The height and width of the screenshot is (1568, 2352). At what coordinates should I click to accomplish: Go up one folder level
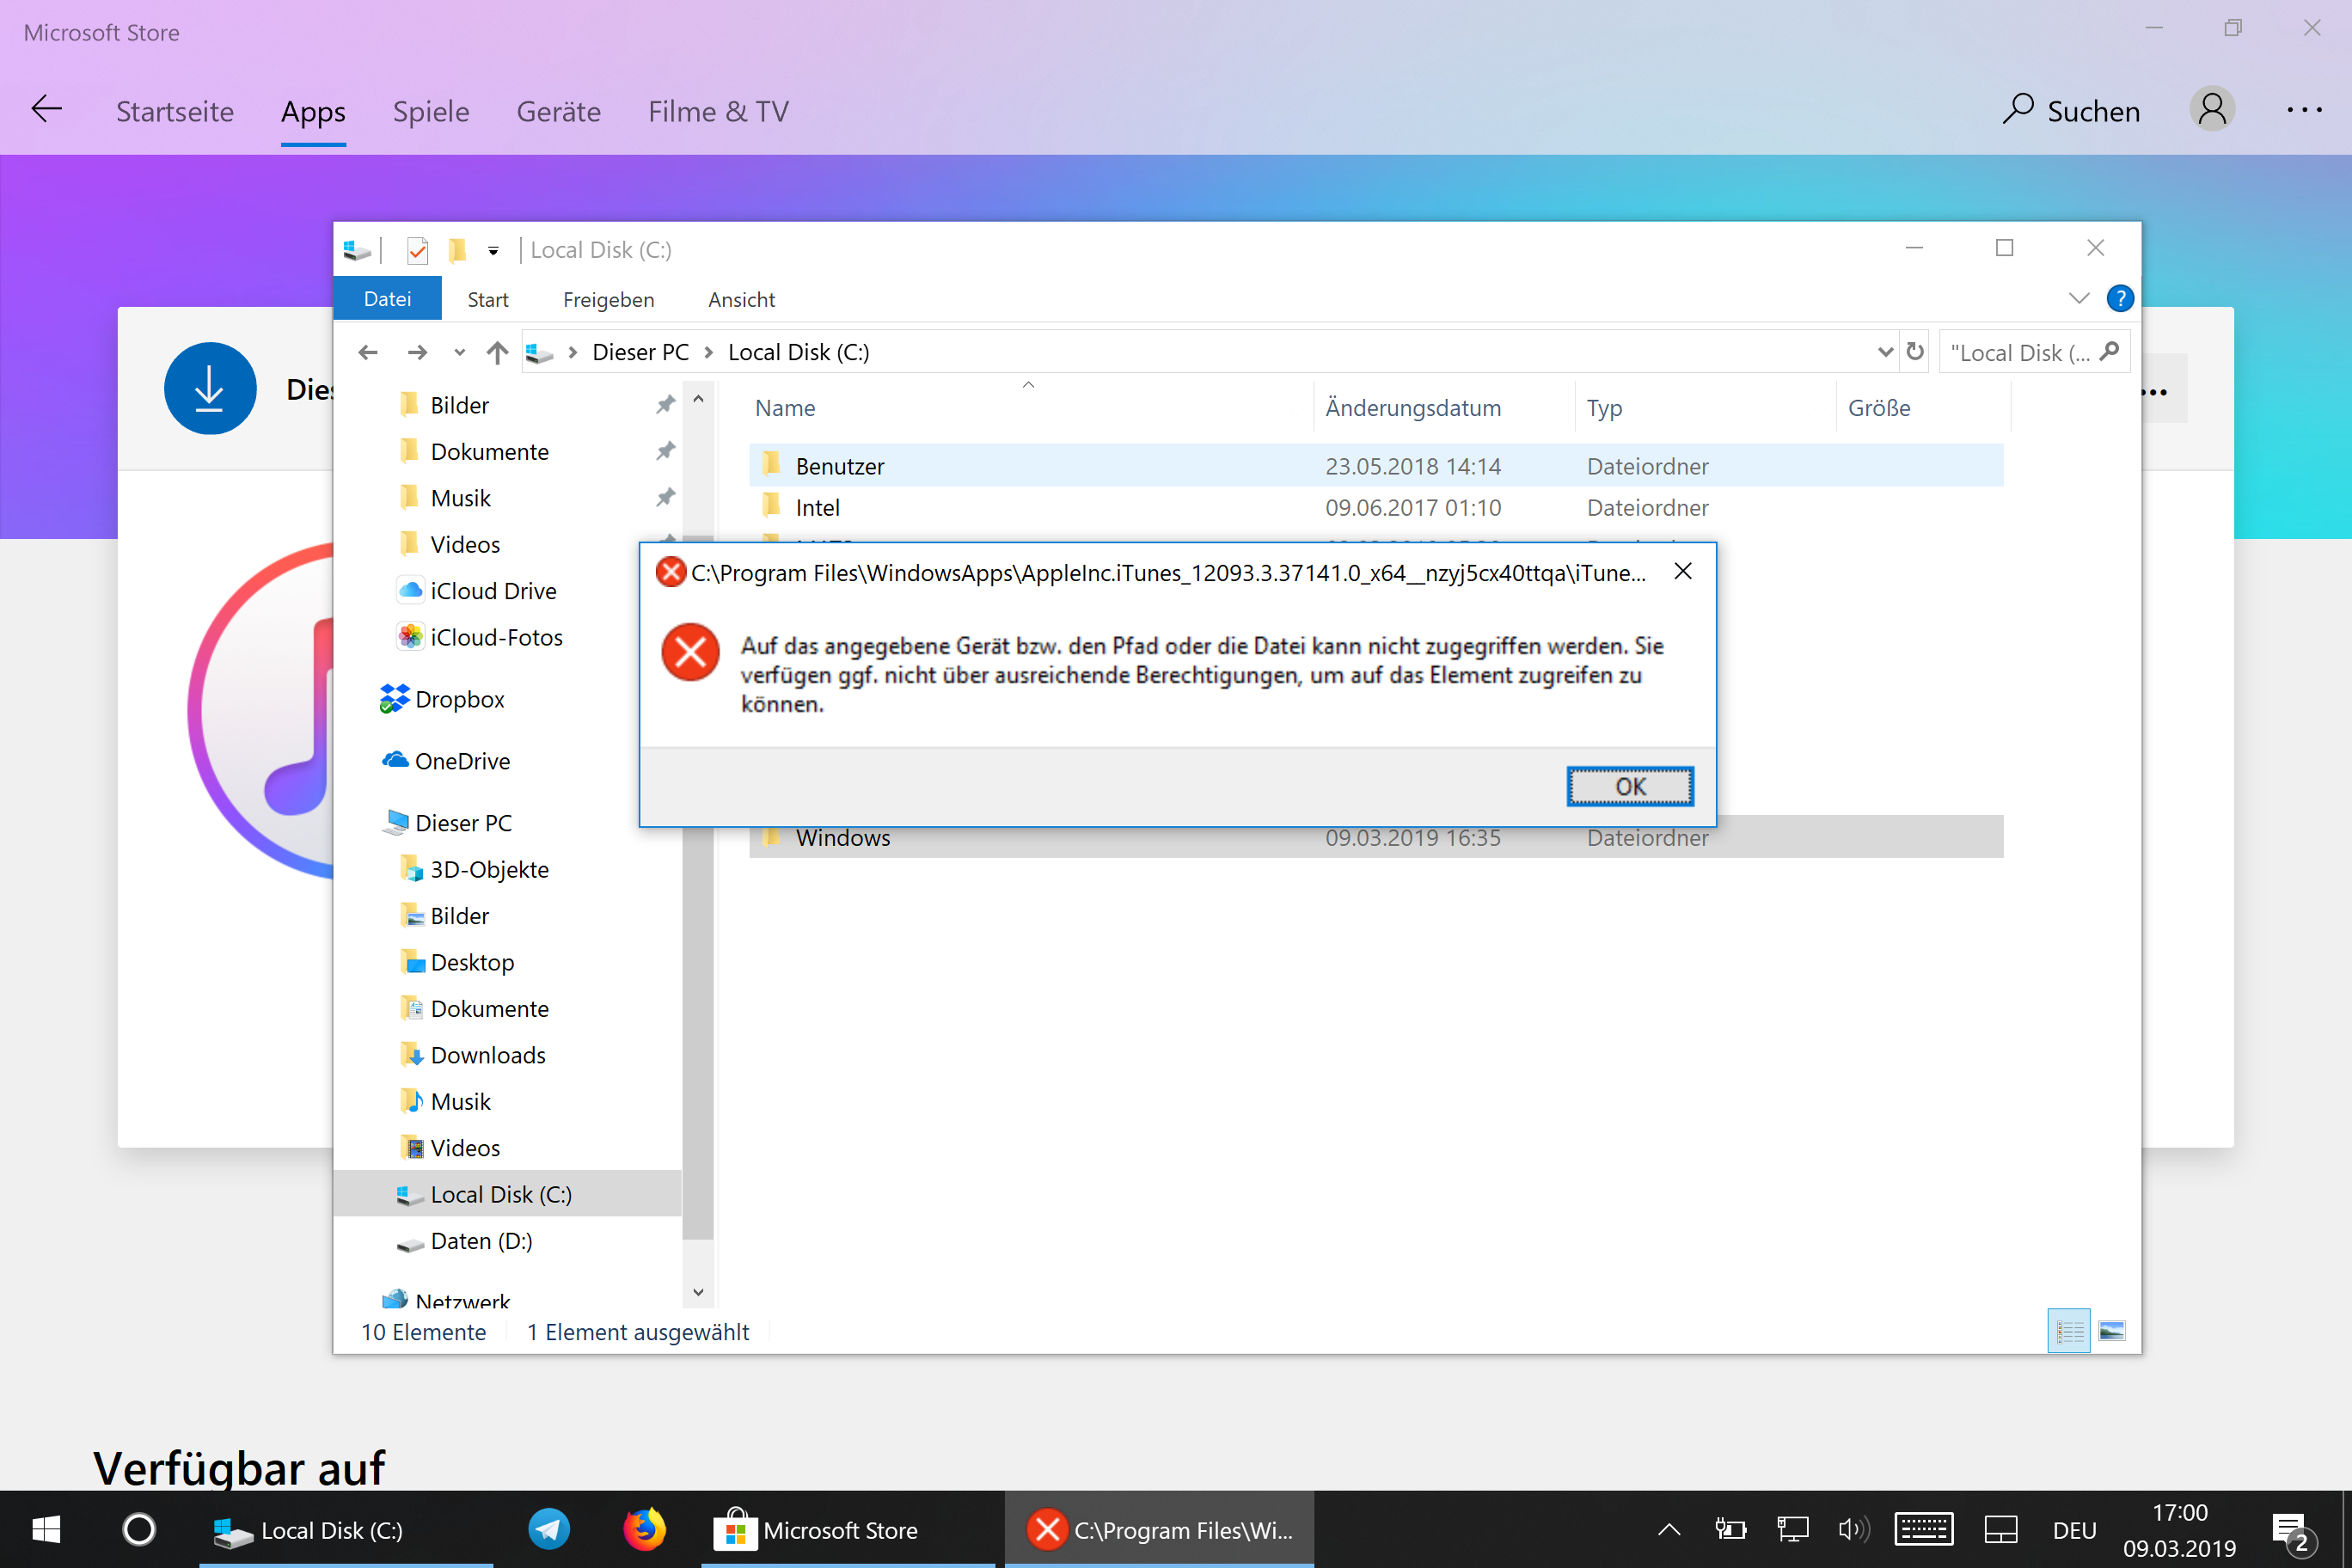coord(497,352)
